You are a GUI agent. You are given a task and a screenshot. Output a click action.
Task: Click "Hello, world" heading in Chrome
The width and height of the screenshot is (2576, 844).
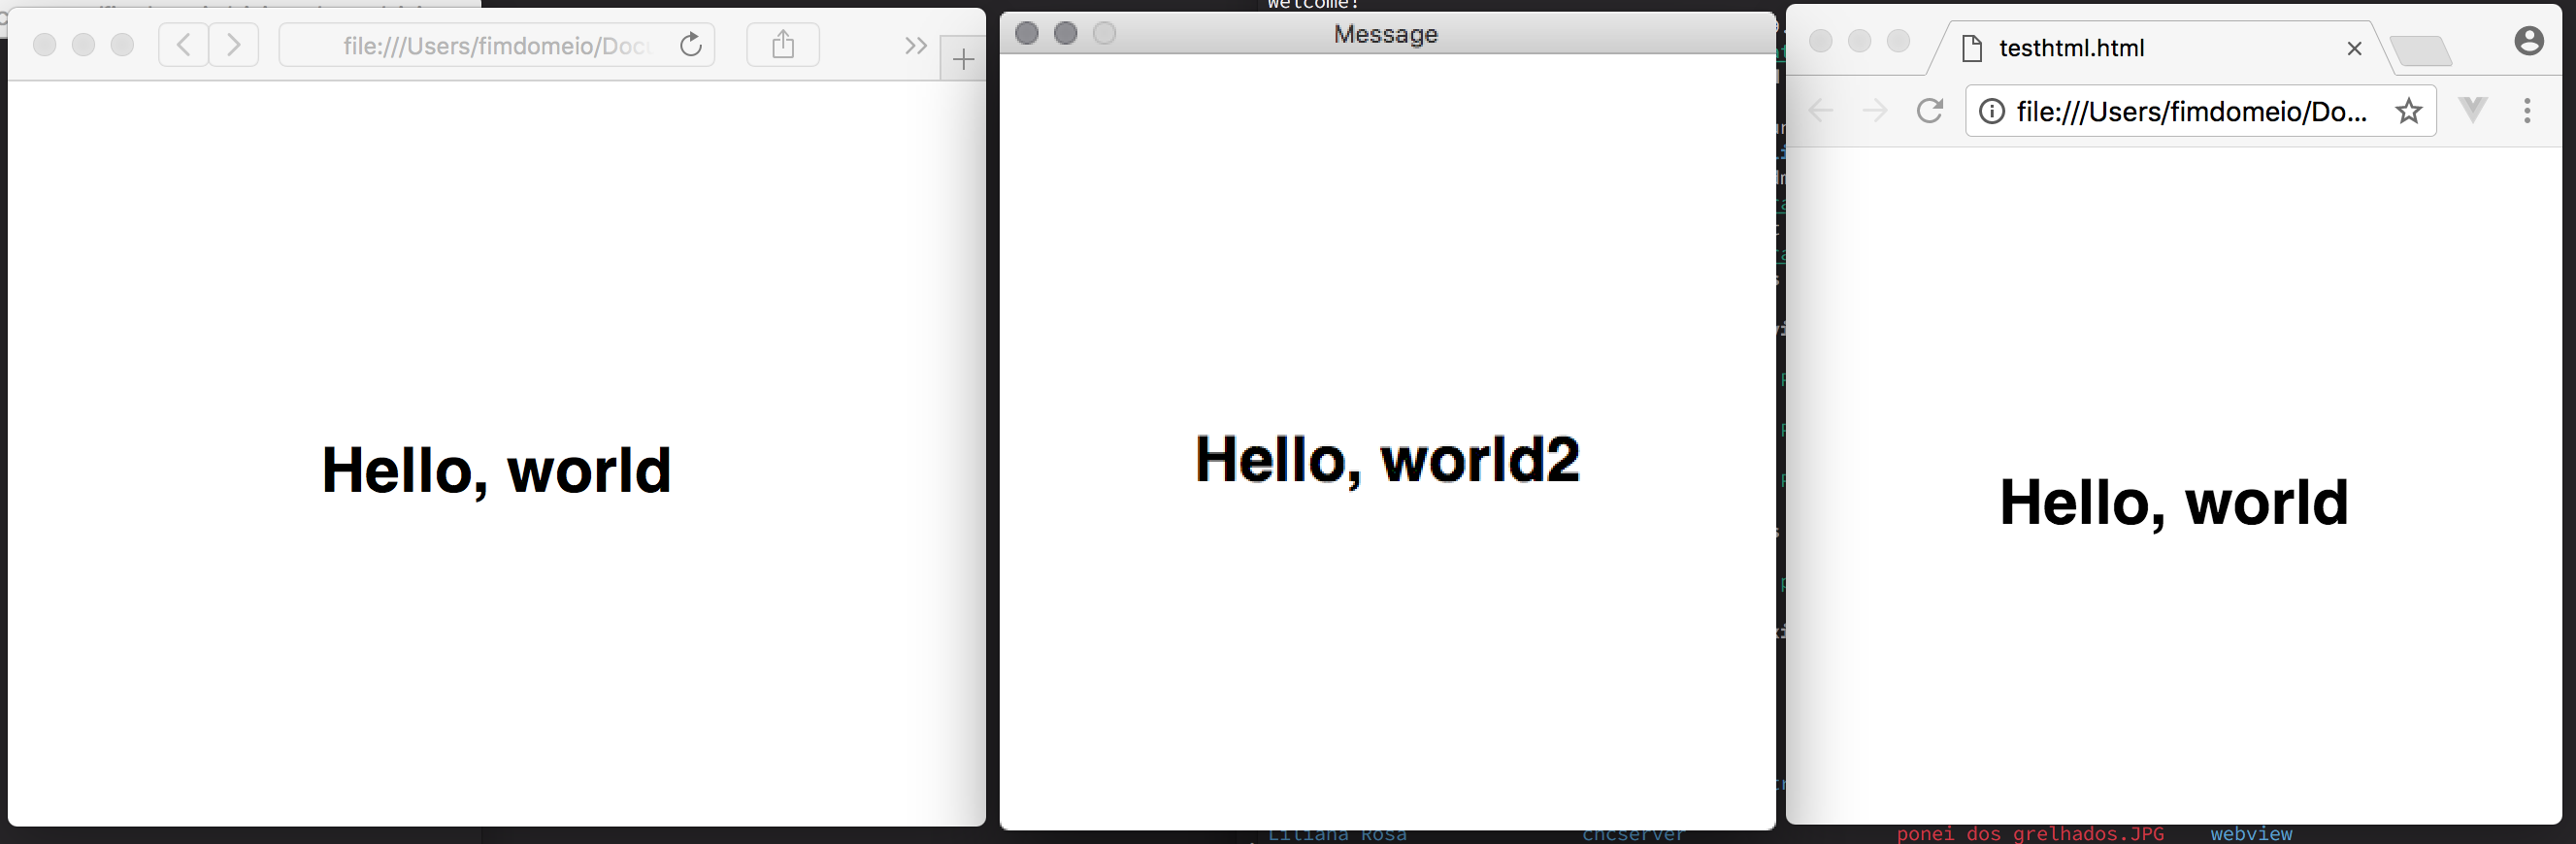coord(2174,502)
